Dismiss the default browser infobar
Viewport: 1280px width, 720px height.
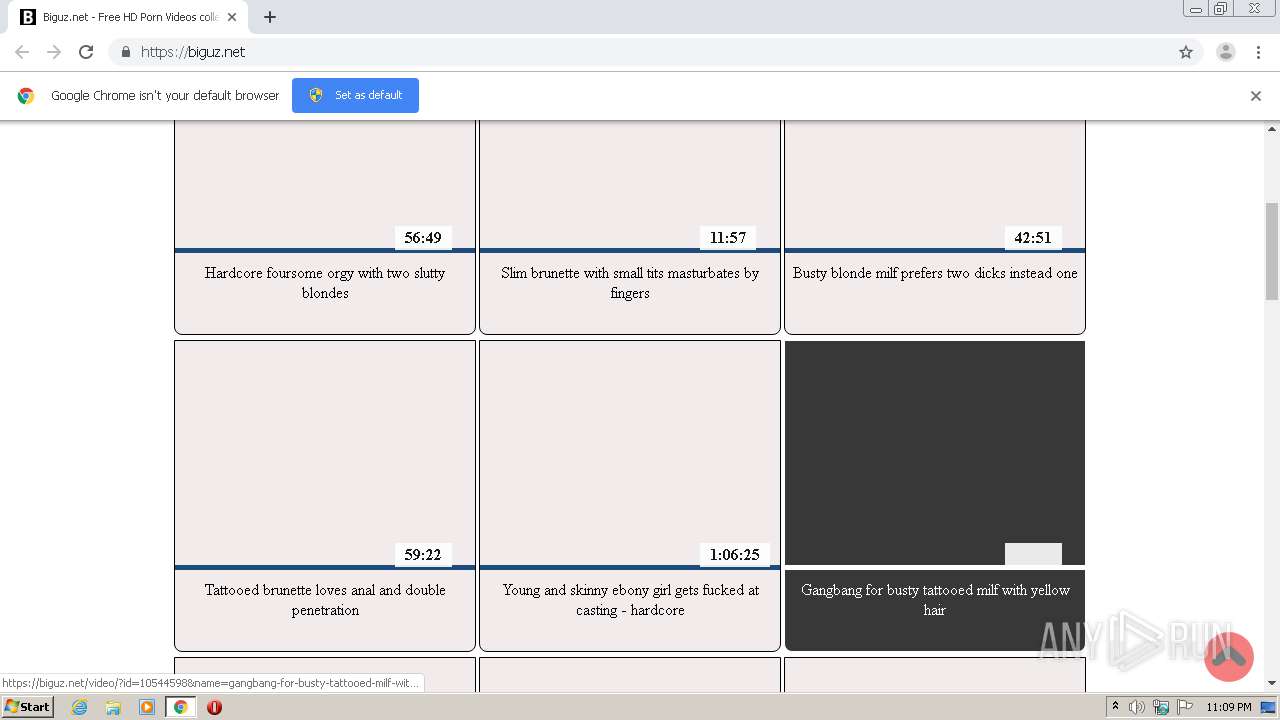pyautogui.click(x=1256, y=96)
